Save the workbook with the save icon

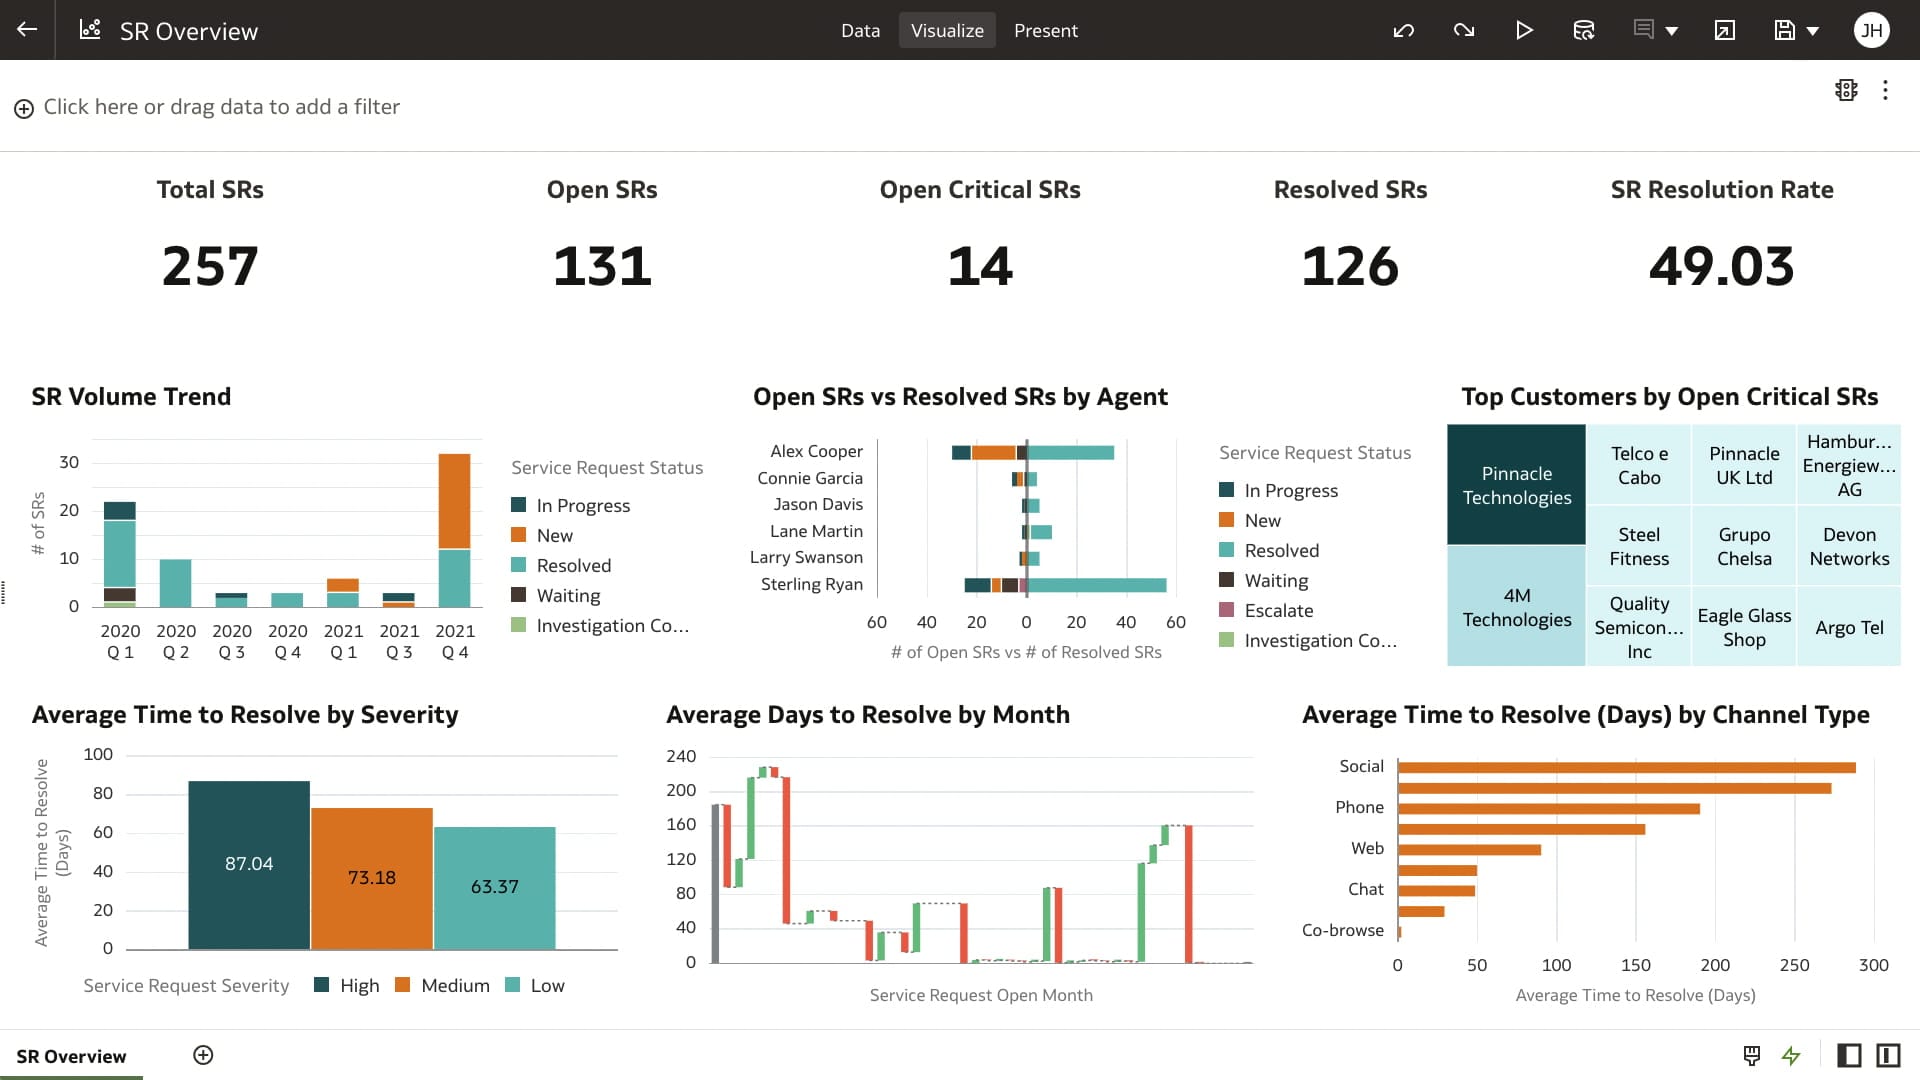1785,30
